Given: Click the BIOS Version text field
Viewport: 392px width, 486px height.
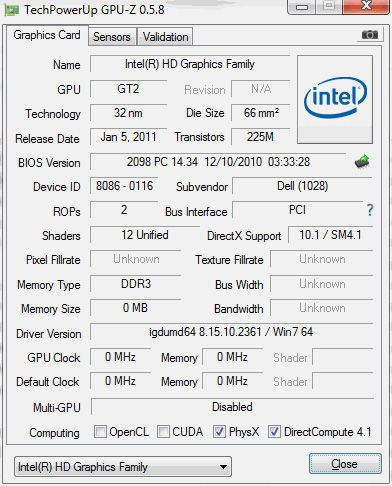Looking at the screenshot, I should [218, 162].
